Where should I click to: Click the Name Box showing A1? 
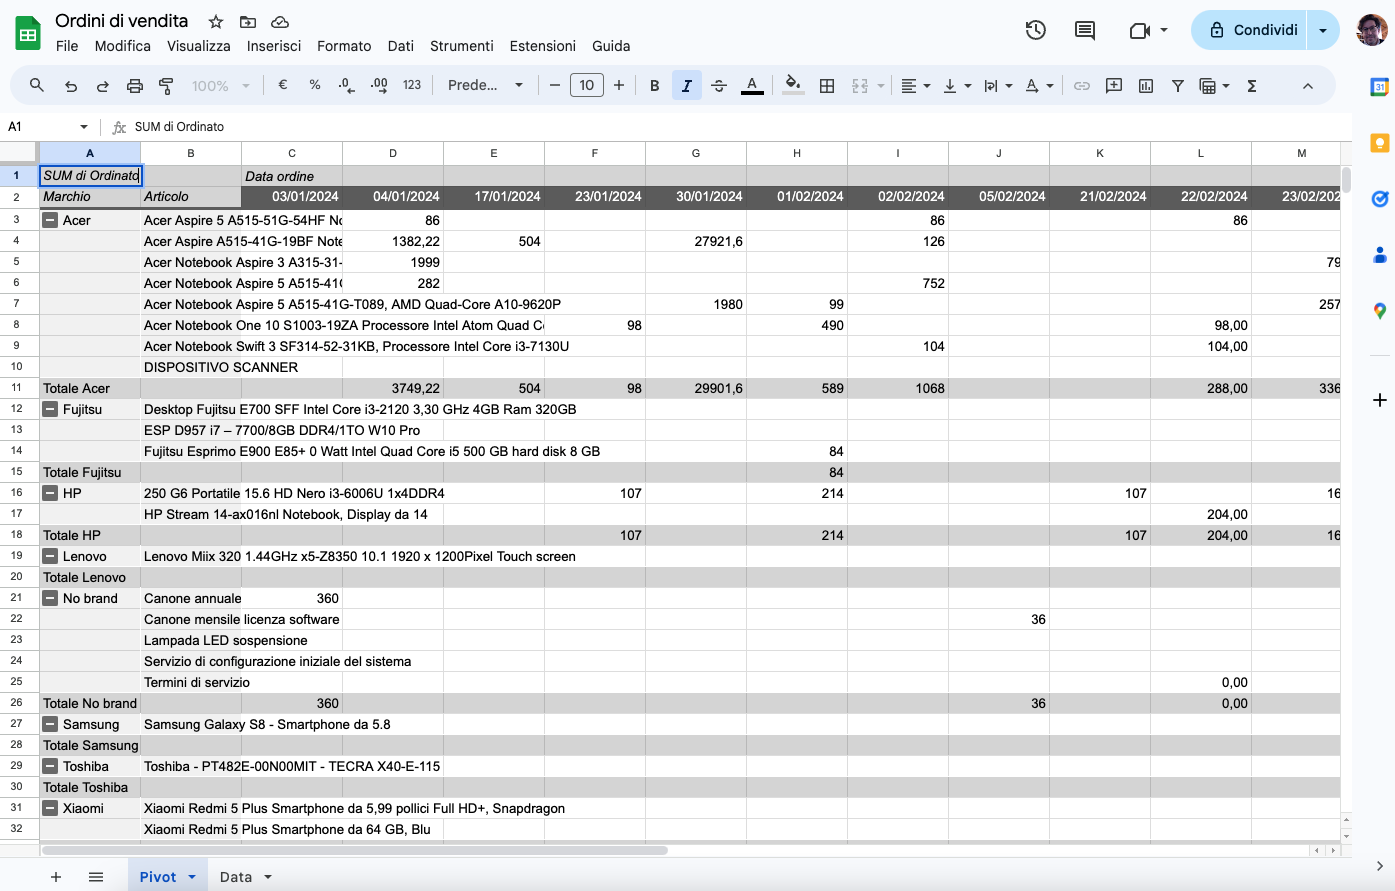(48, 127)
